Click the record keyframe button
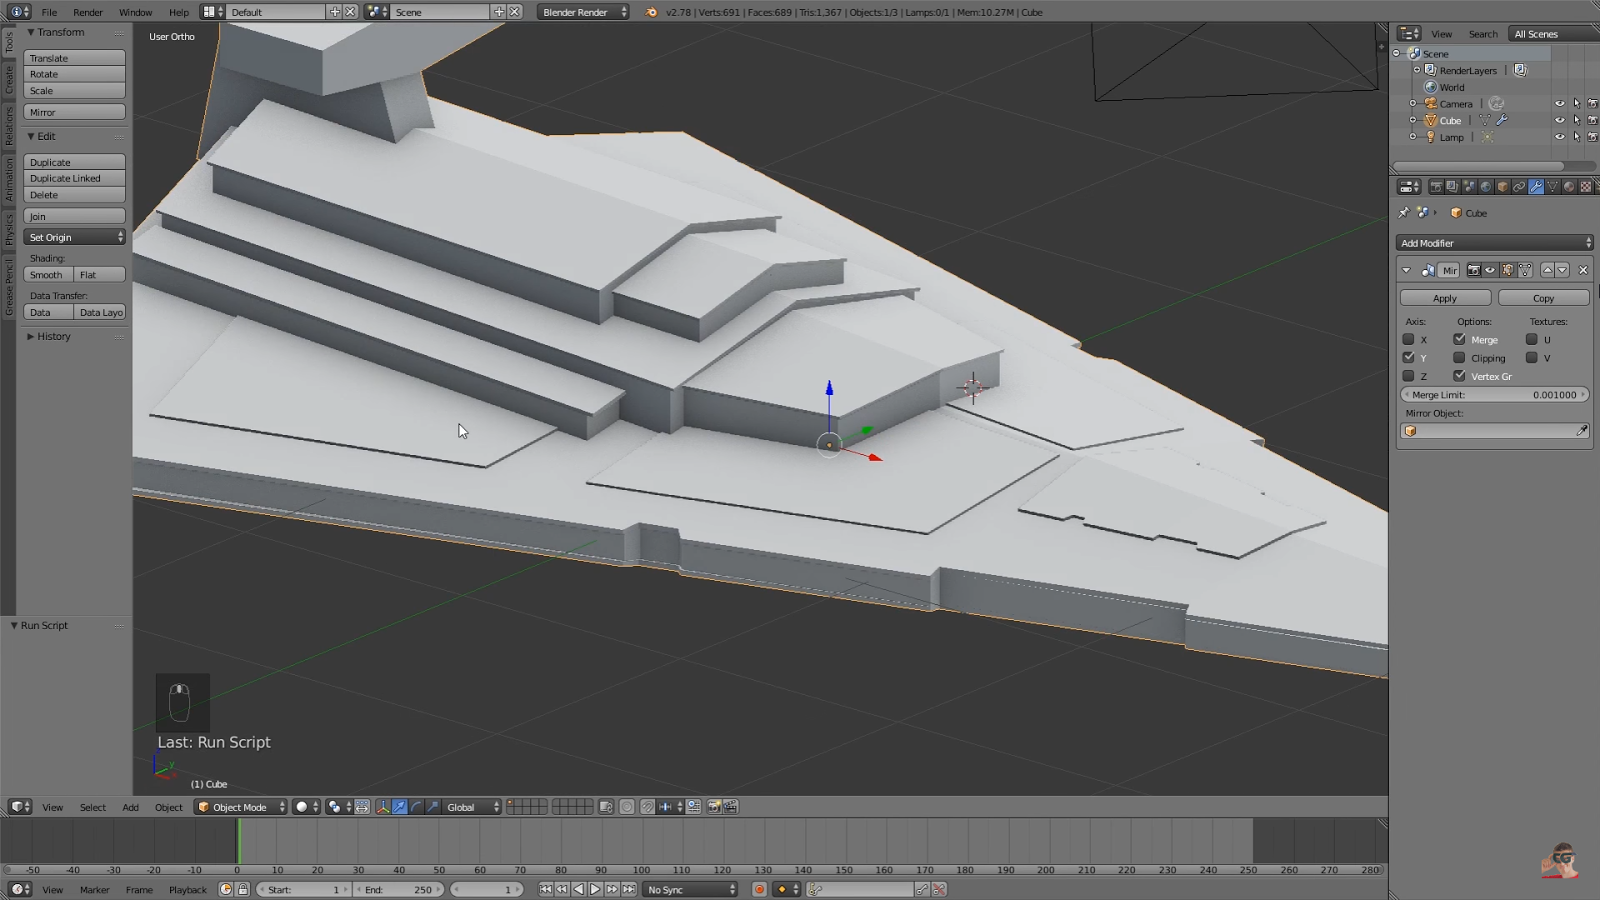This screenshot has width=1600, height=900. tap(759, 889)
